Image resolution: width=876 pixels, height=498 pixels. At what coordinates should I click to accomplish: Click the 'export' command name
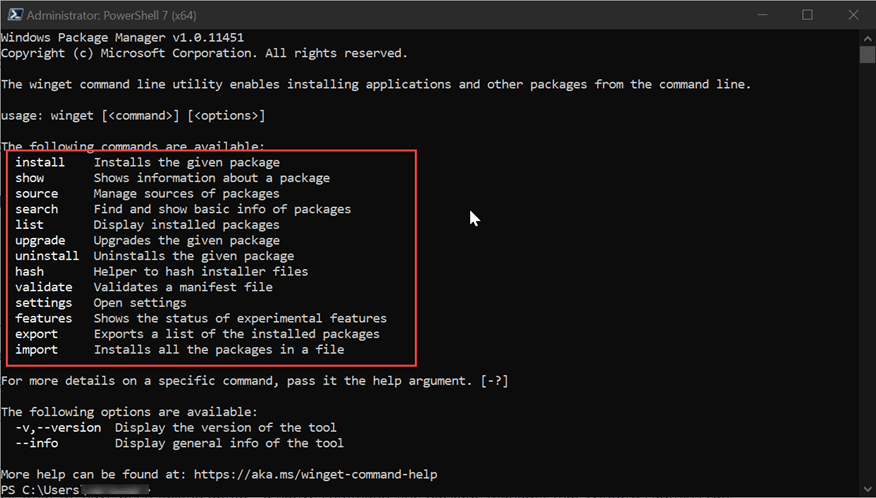pyautogui.click(x=37, y=334)
